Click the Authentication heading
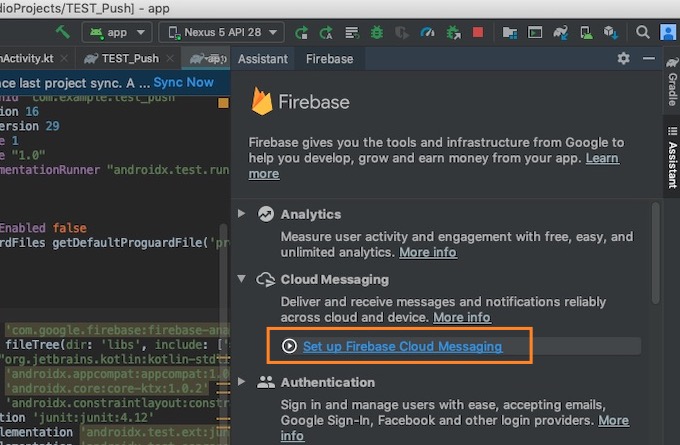680x445 pixels. 327,383
